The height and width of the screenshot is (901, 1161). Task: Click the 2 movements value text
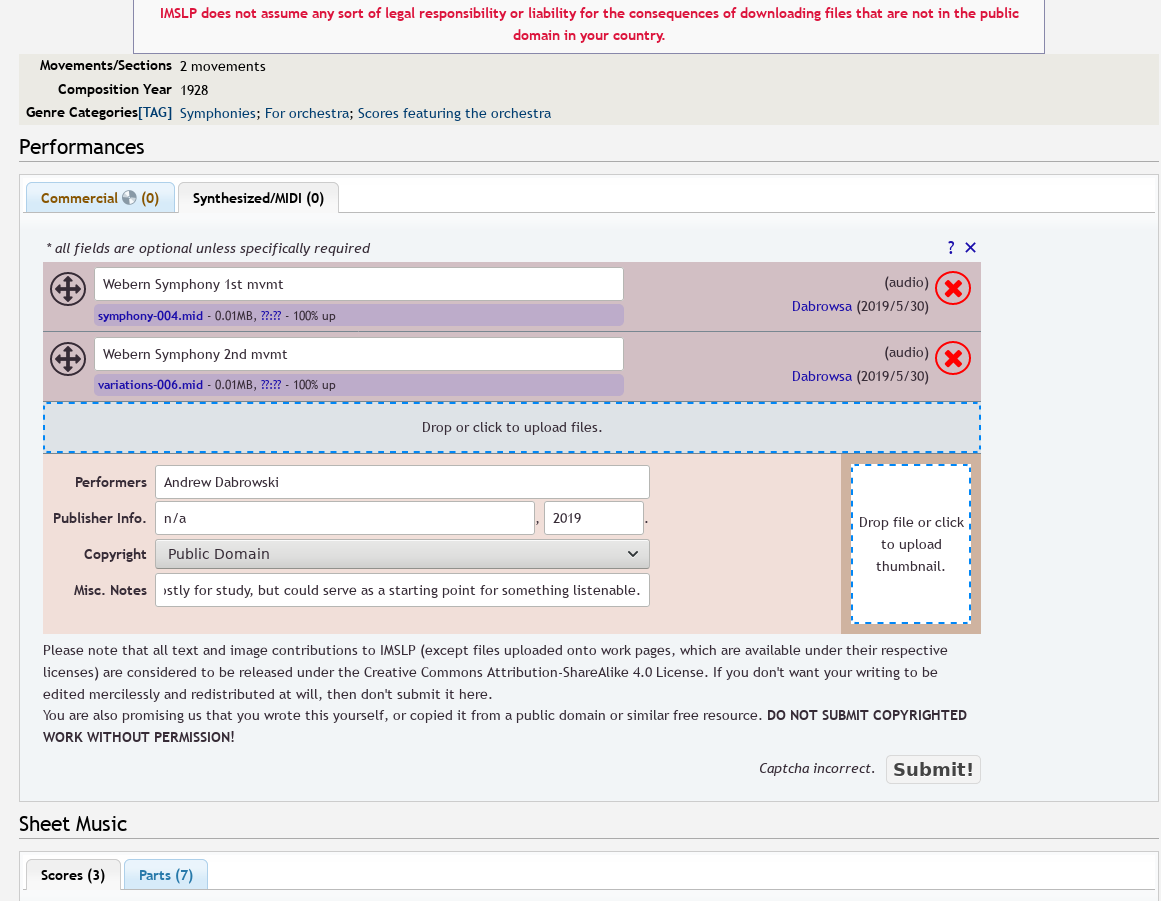223,66
